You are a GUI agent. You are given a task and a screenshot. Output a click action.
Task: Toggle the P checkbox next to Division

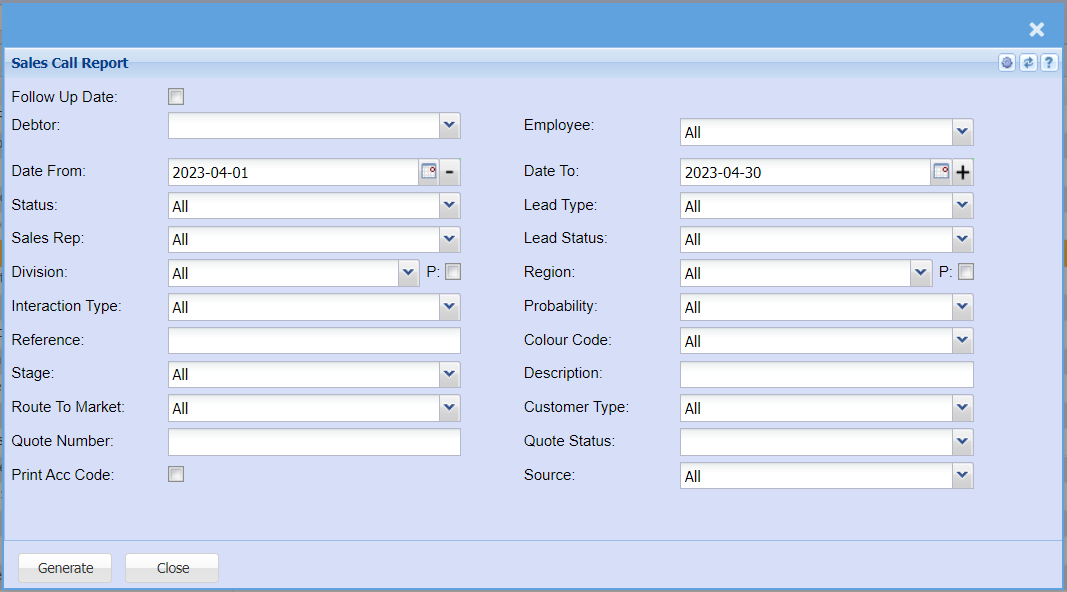click(453, 271)
